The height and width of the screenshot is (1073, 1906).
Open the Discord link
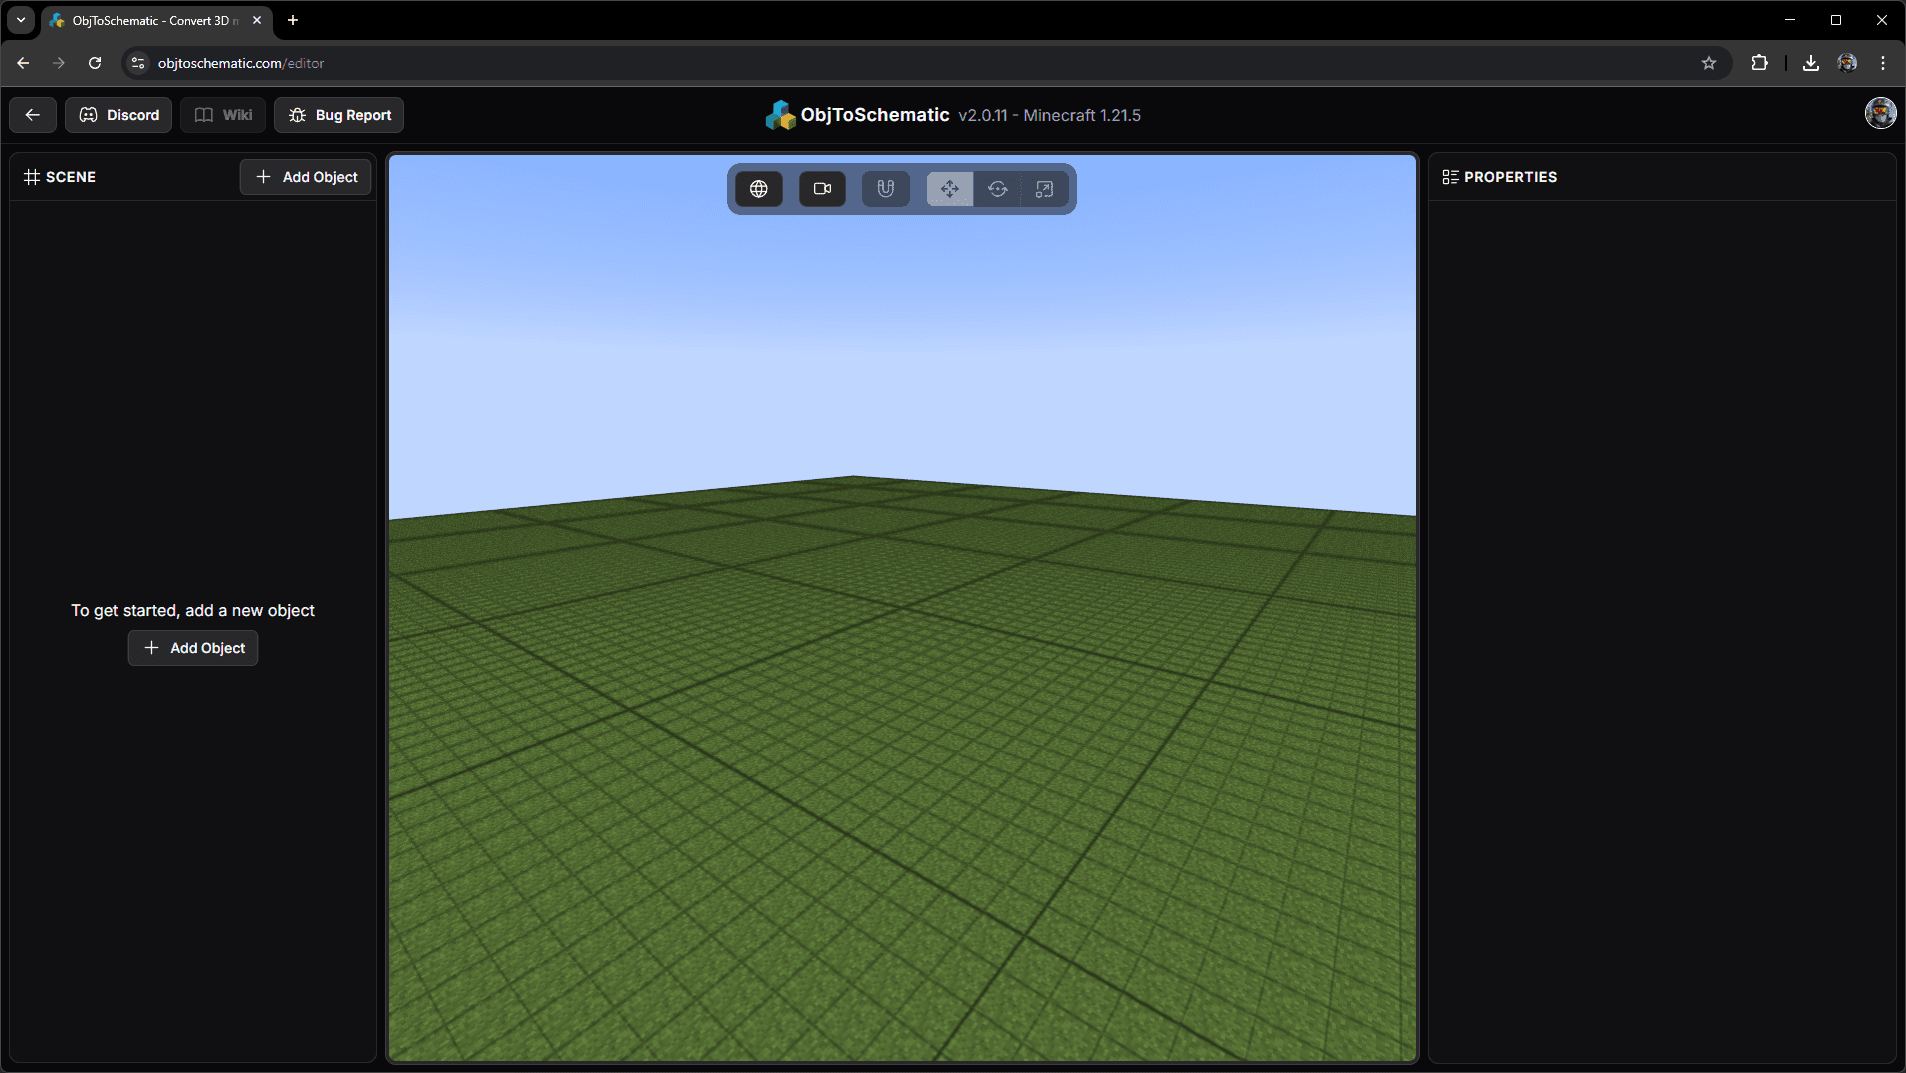[119, 115]
